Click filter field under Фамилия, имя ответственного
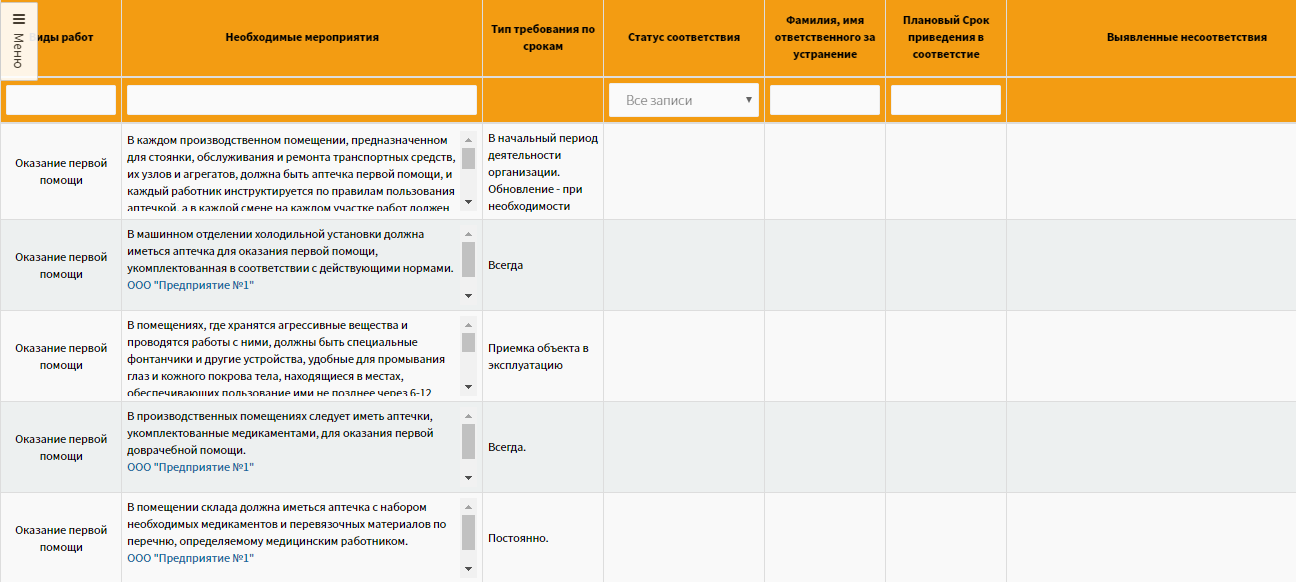 [x=825, y=100]
